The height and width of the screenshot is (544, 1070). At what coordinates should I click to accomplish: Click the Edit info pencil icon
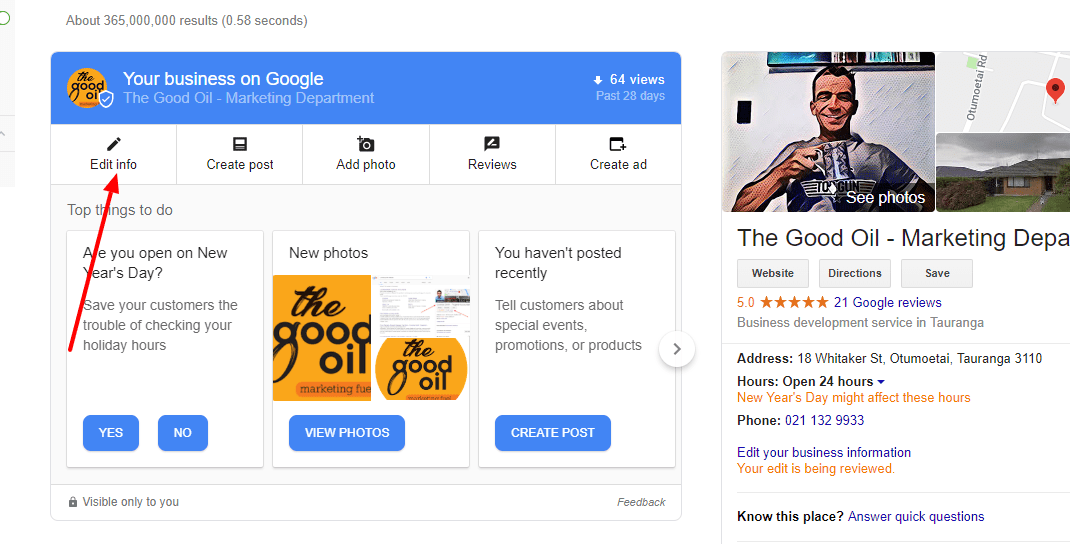pos(113,144)
